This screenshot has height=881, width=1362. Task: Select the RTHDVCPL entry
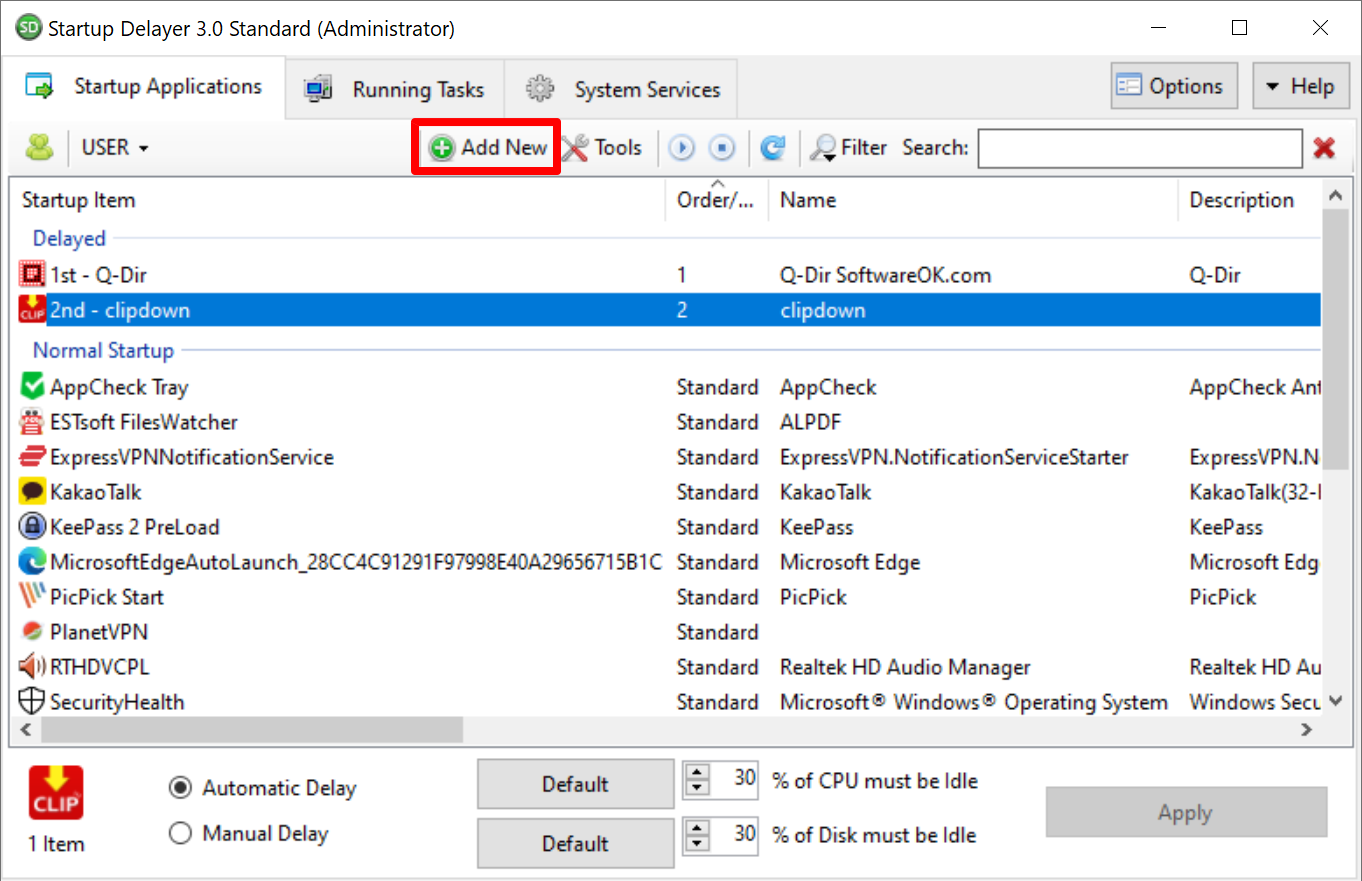click(x=100, y=667)
